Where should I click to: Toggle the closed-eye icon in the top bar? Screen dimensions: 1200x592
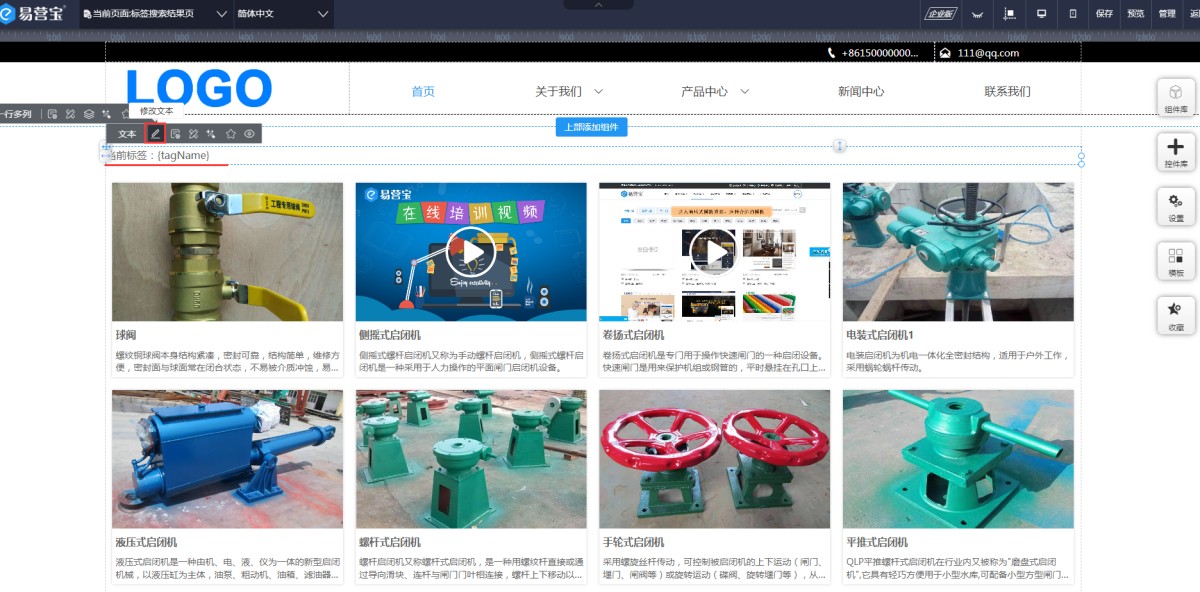(x=977, y=14)
